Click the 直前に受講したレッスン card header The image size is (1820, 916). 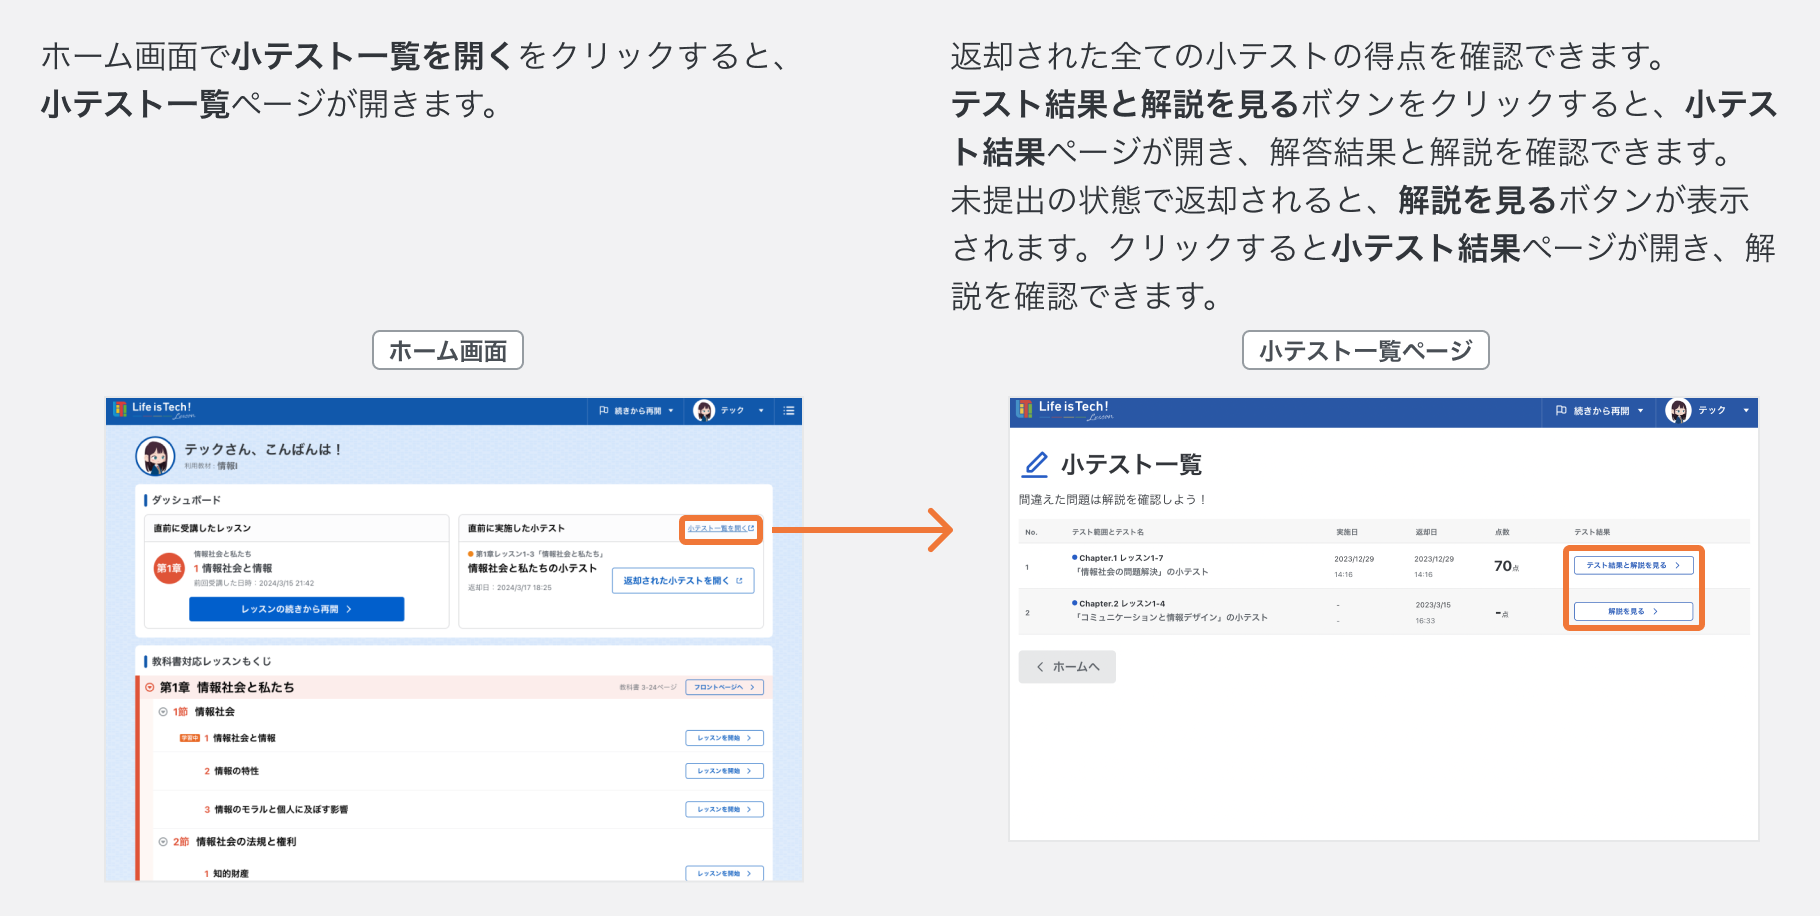tap(202, 528)
